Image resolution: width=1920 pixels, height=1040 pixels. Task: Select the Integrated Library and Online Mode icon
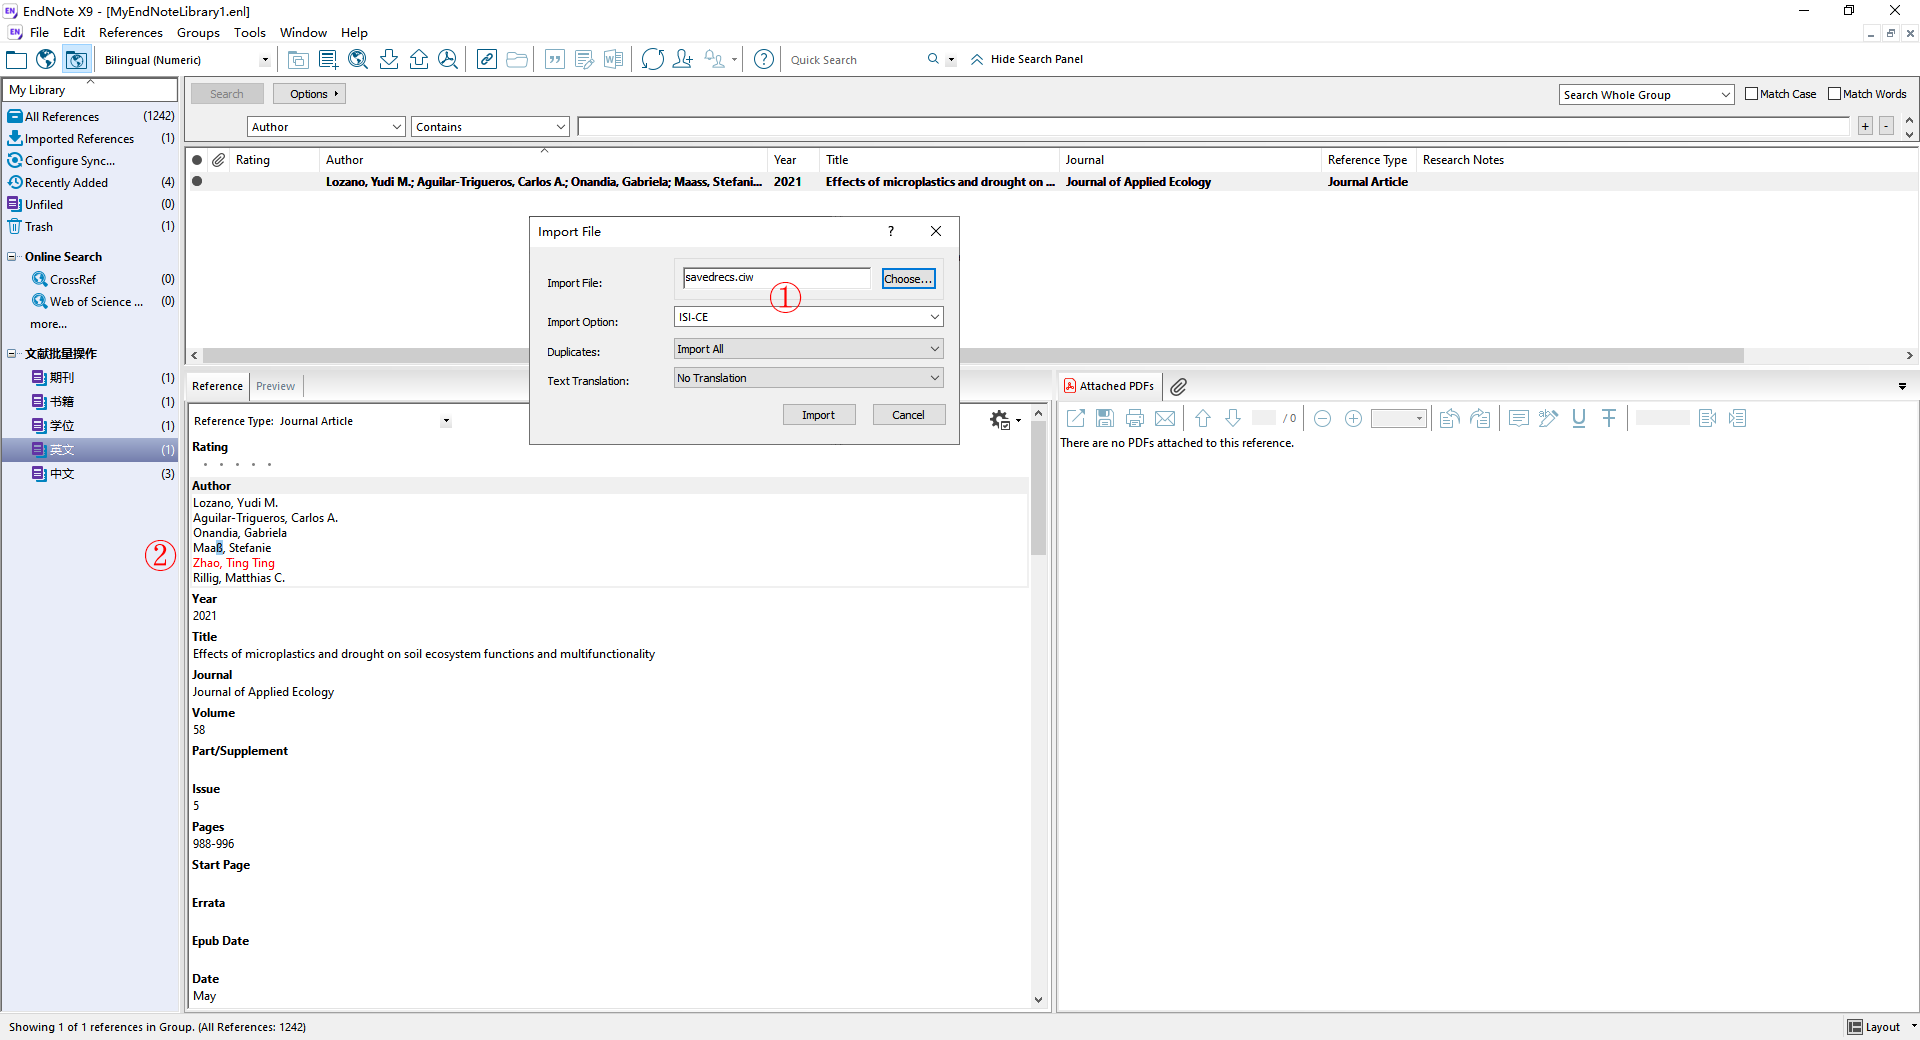[x=76, y=59]
